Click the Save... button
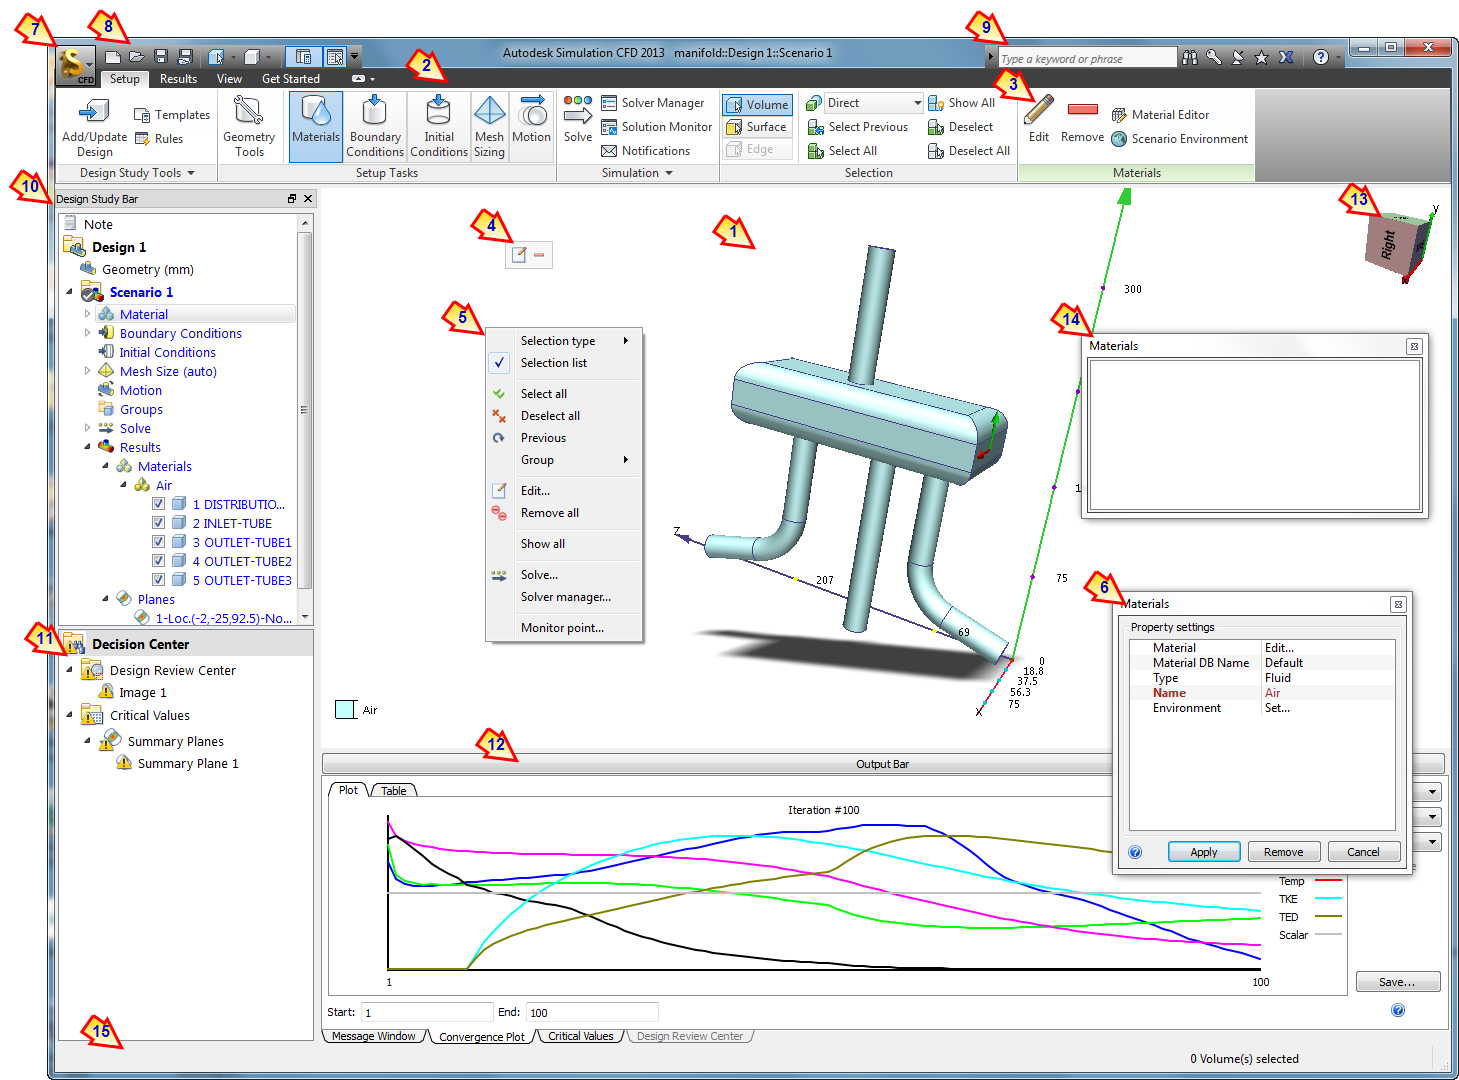Screen dimensions: 1459x1080 point(1398,982)
